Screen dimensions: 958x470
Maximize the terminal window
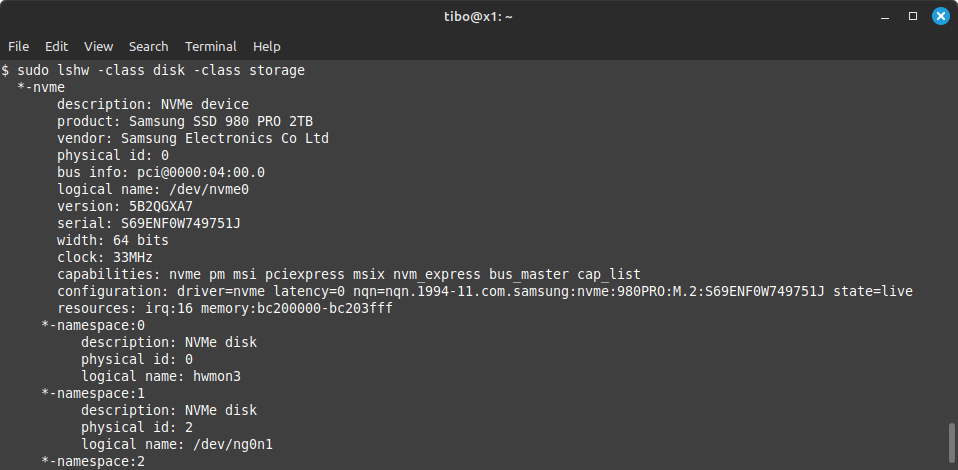point(913,16)
